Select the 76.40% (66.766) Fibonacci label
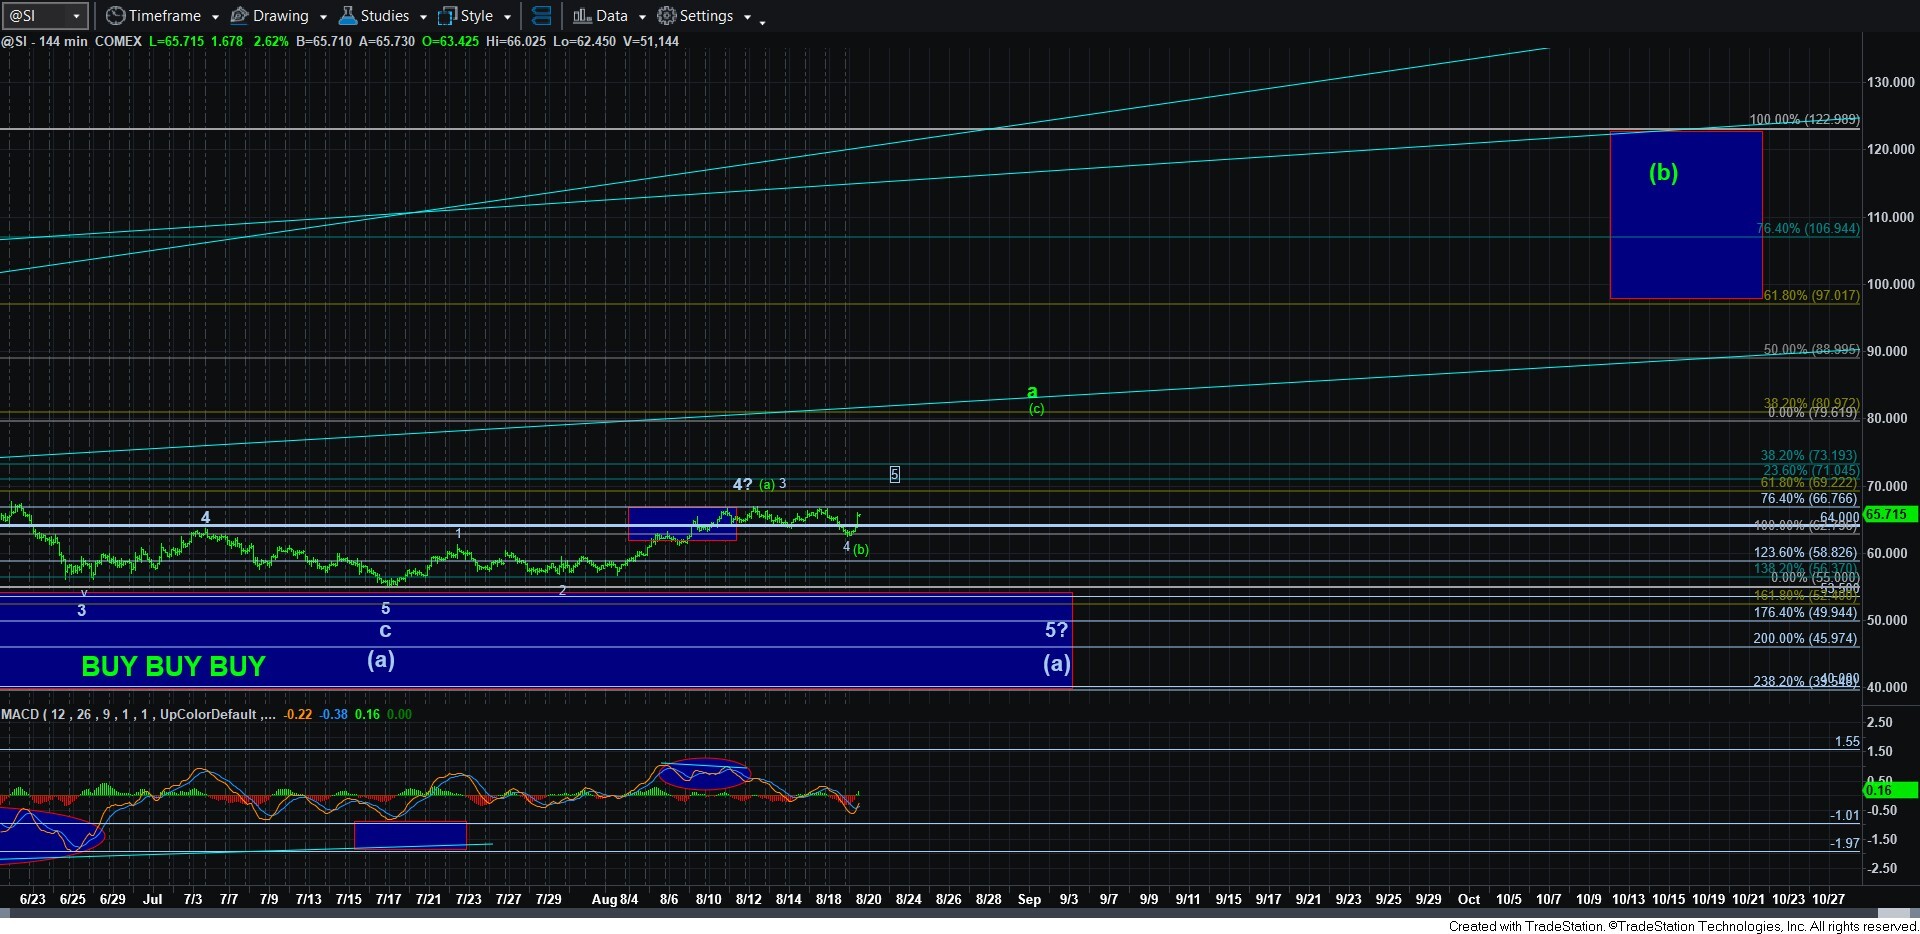Screen dimensions: 1920x934 (x=1808, y=499)
